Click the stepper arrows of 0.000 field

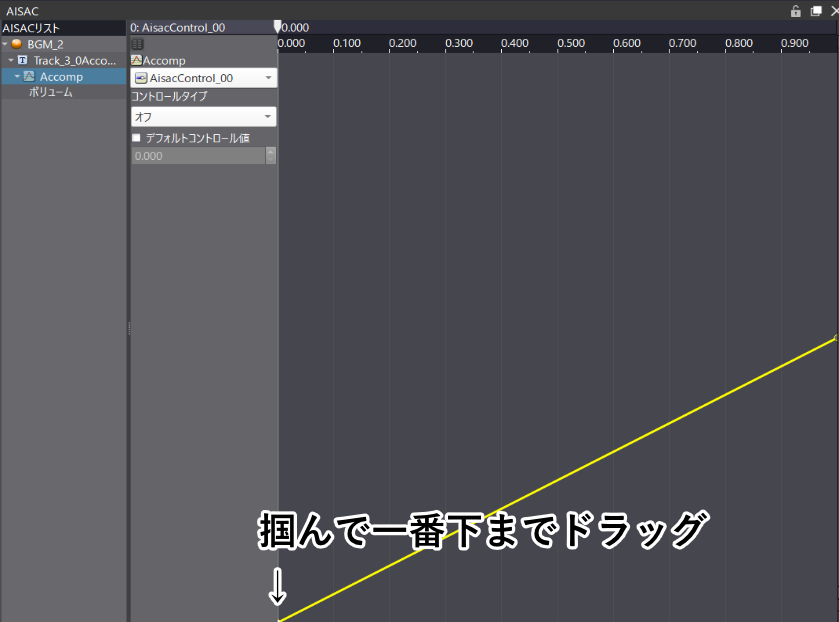click(x=271, y=156)
